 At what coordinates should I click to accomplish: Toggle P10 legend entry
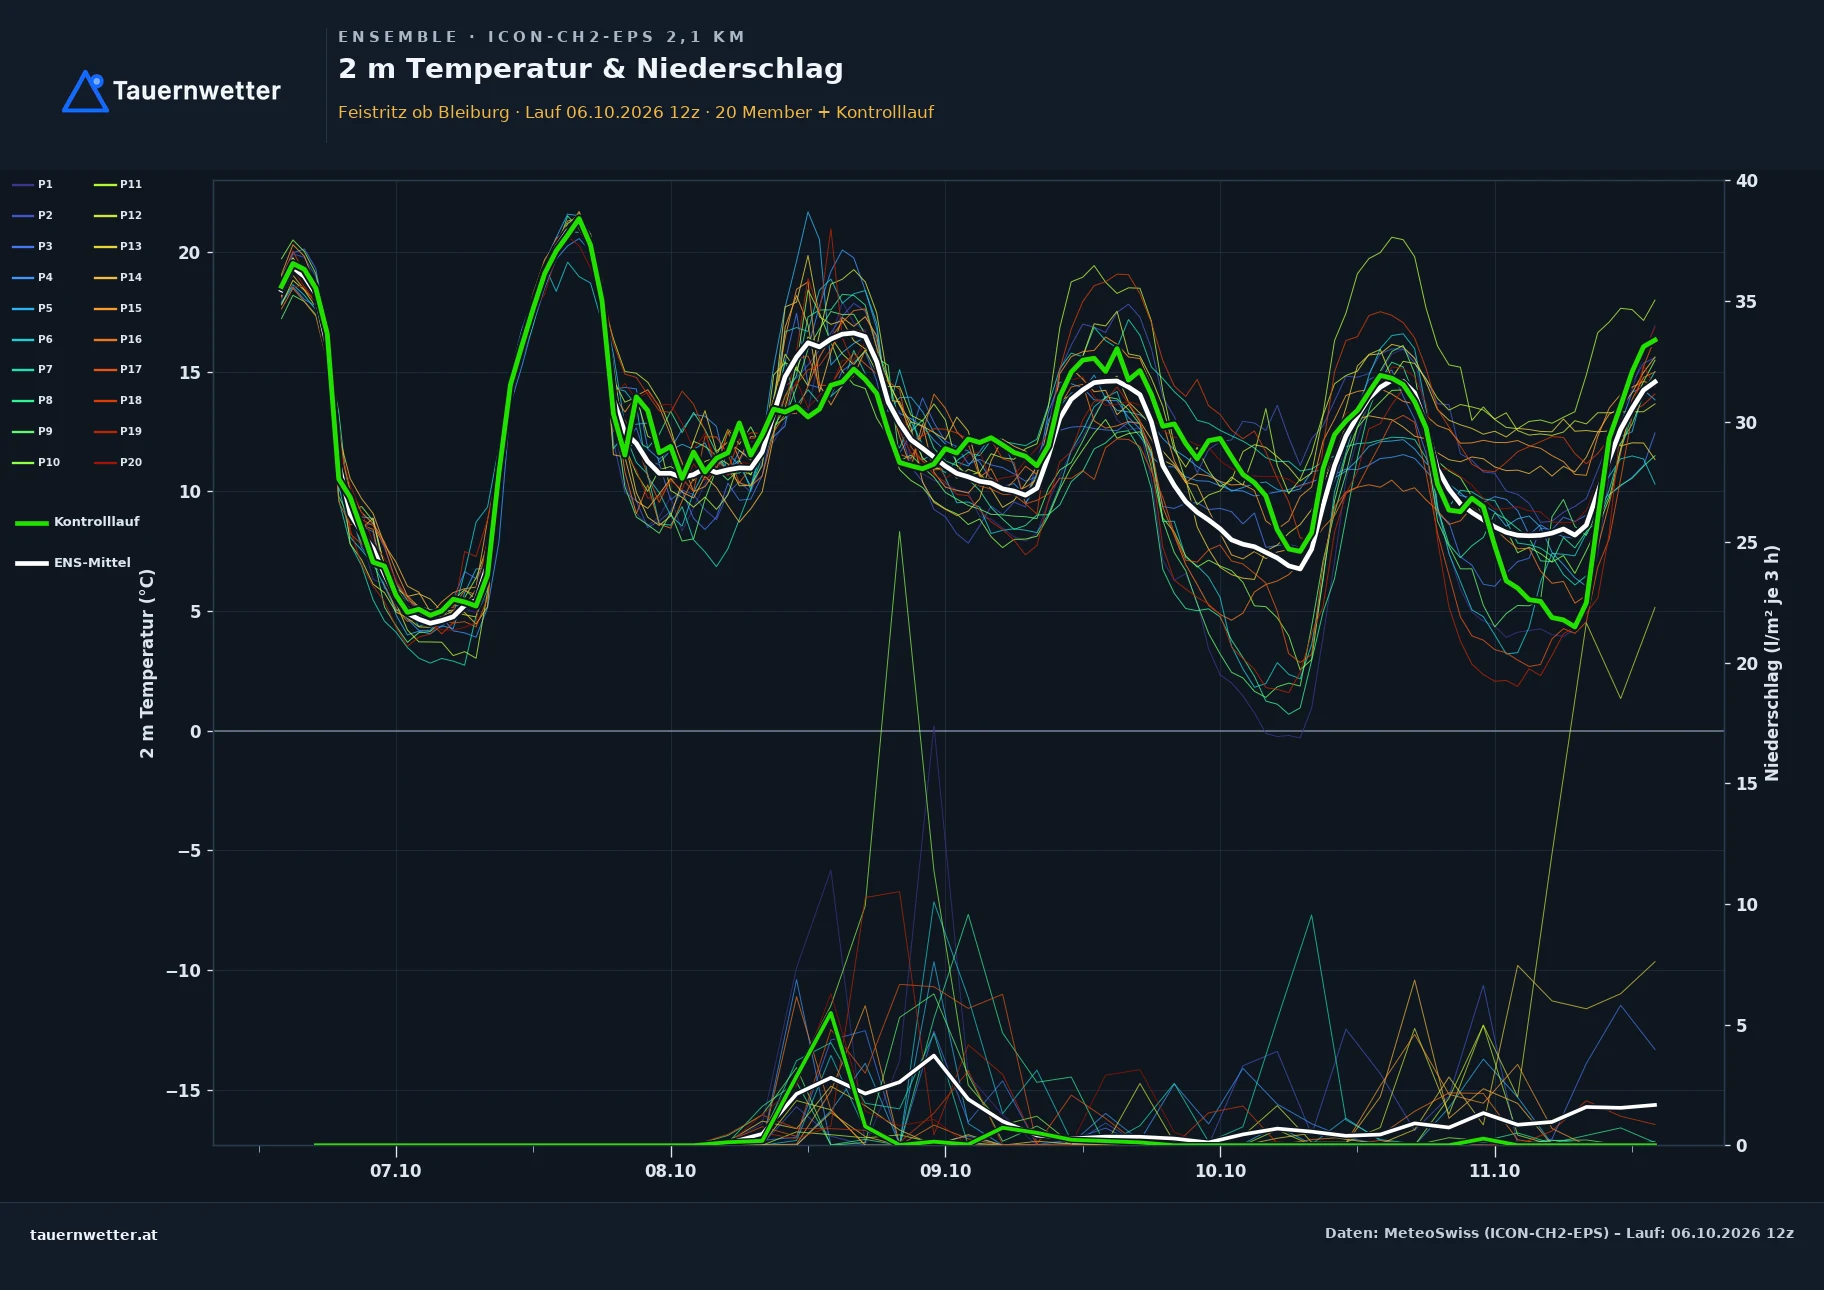point(36,462)
